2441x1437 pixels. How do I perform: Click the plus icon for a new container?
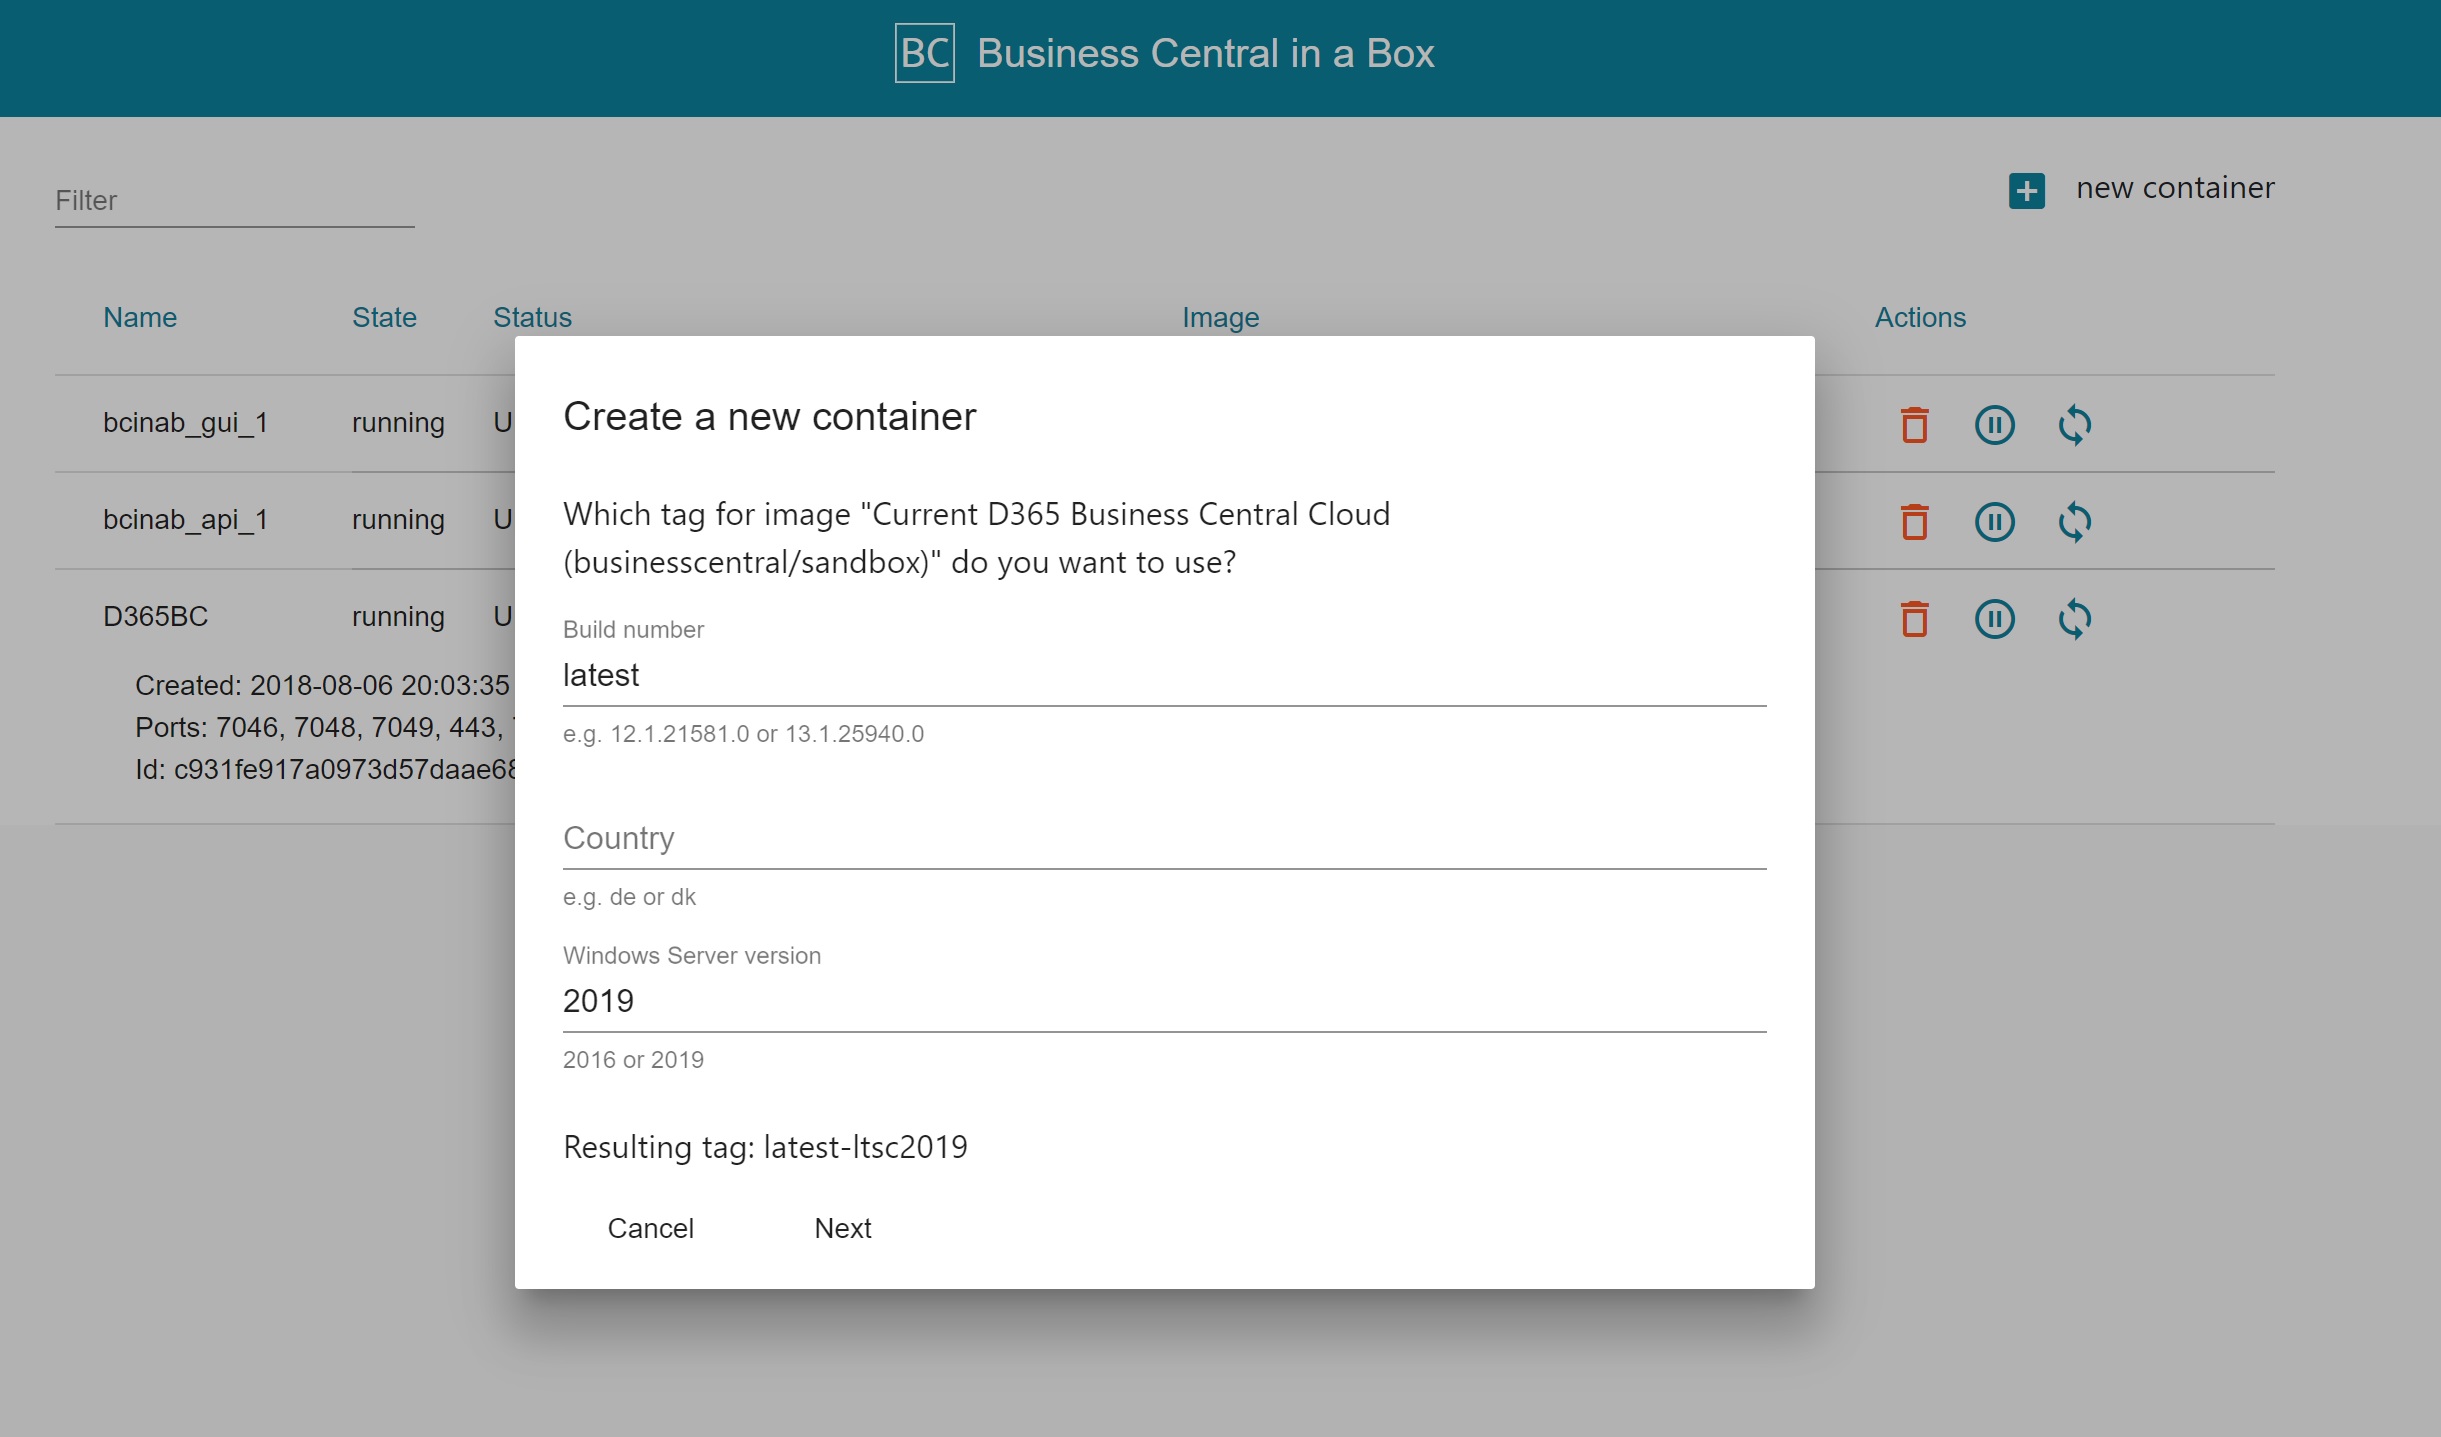2027,190
